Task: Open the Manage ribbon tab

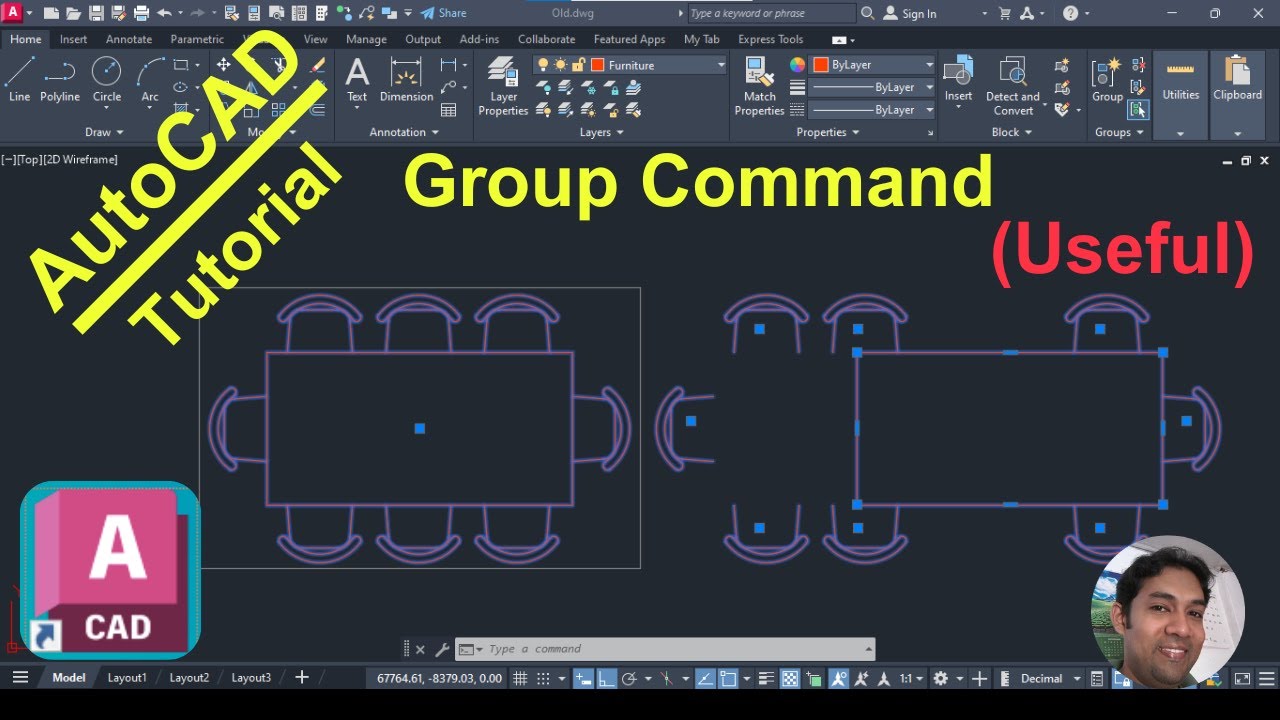Action: coord(366,39)
